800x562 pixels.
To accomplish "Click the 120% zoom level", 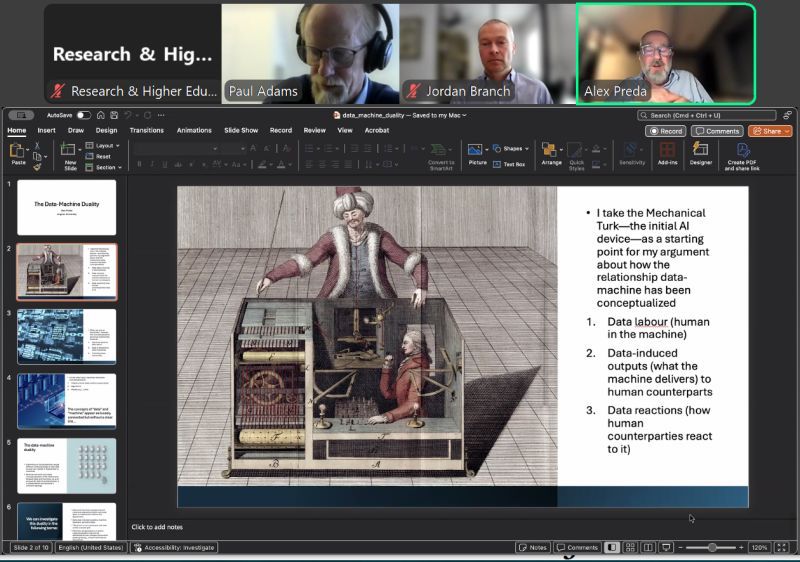I will click(759, 548).
